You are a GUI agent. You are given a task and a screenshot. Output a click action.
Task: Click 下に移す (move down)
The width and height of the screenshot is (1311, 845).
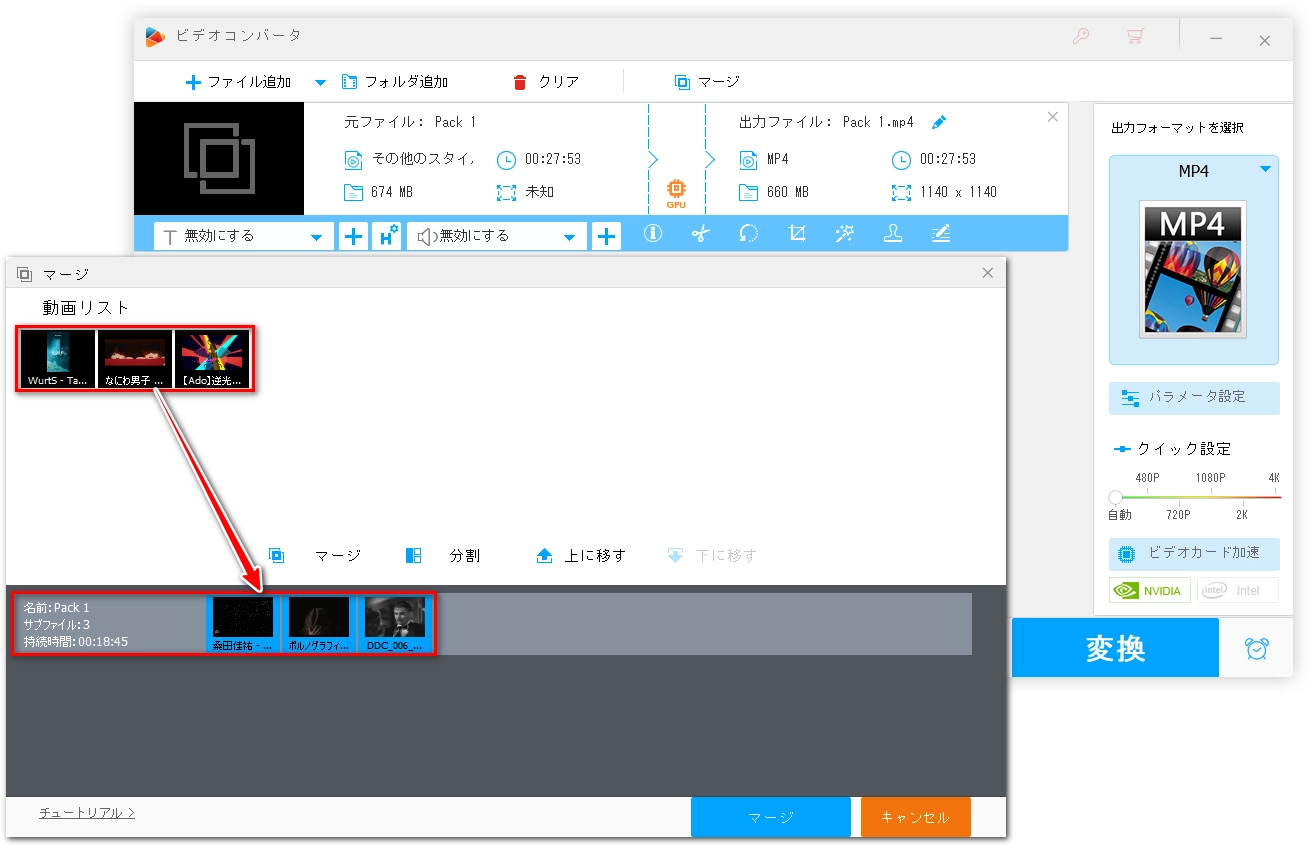tap(712, 555)
